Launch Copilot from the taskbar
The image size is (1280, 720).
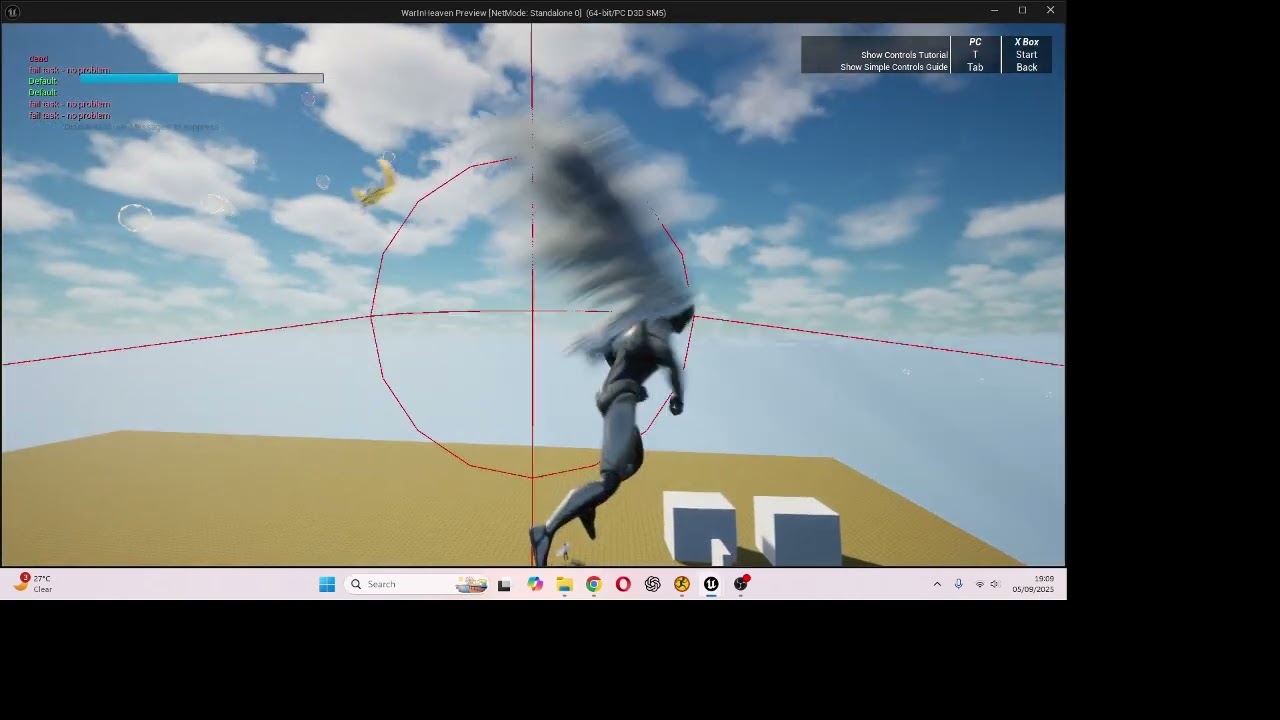(x=535, y=584)
